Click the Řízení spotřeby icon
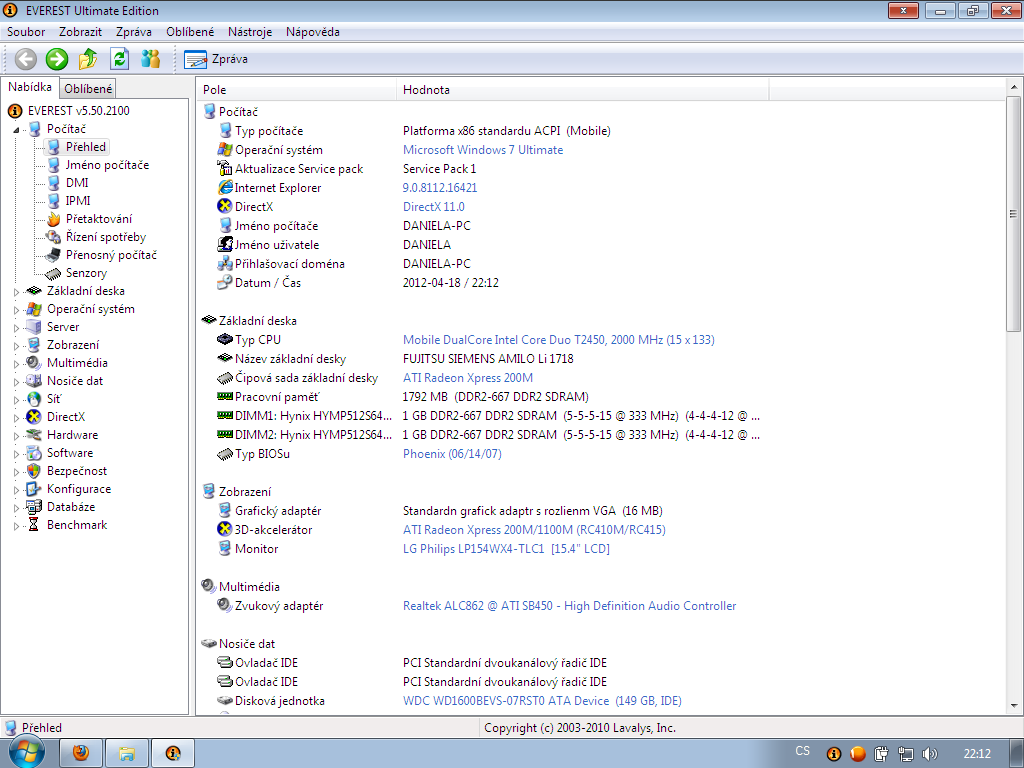 point(54,236)
